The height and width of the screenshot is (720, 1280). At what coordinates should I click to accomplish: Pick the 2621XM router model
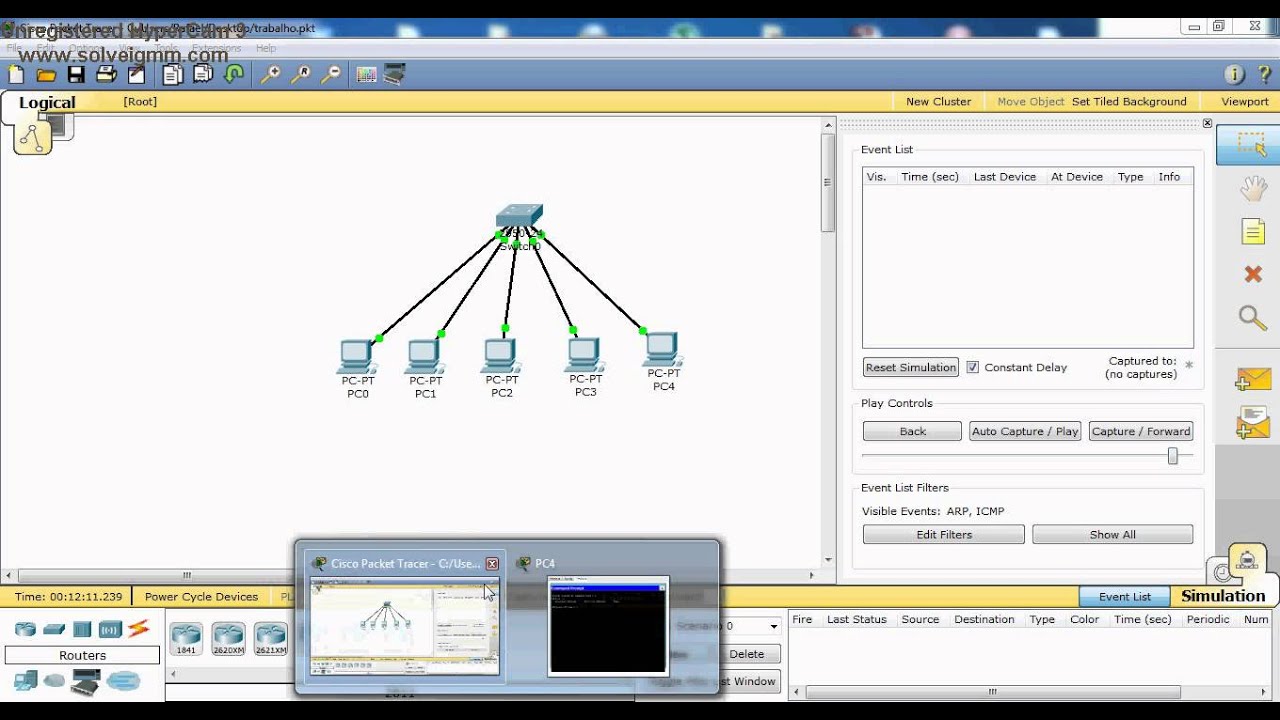point(270,638)
